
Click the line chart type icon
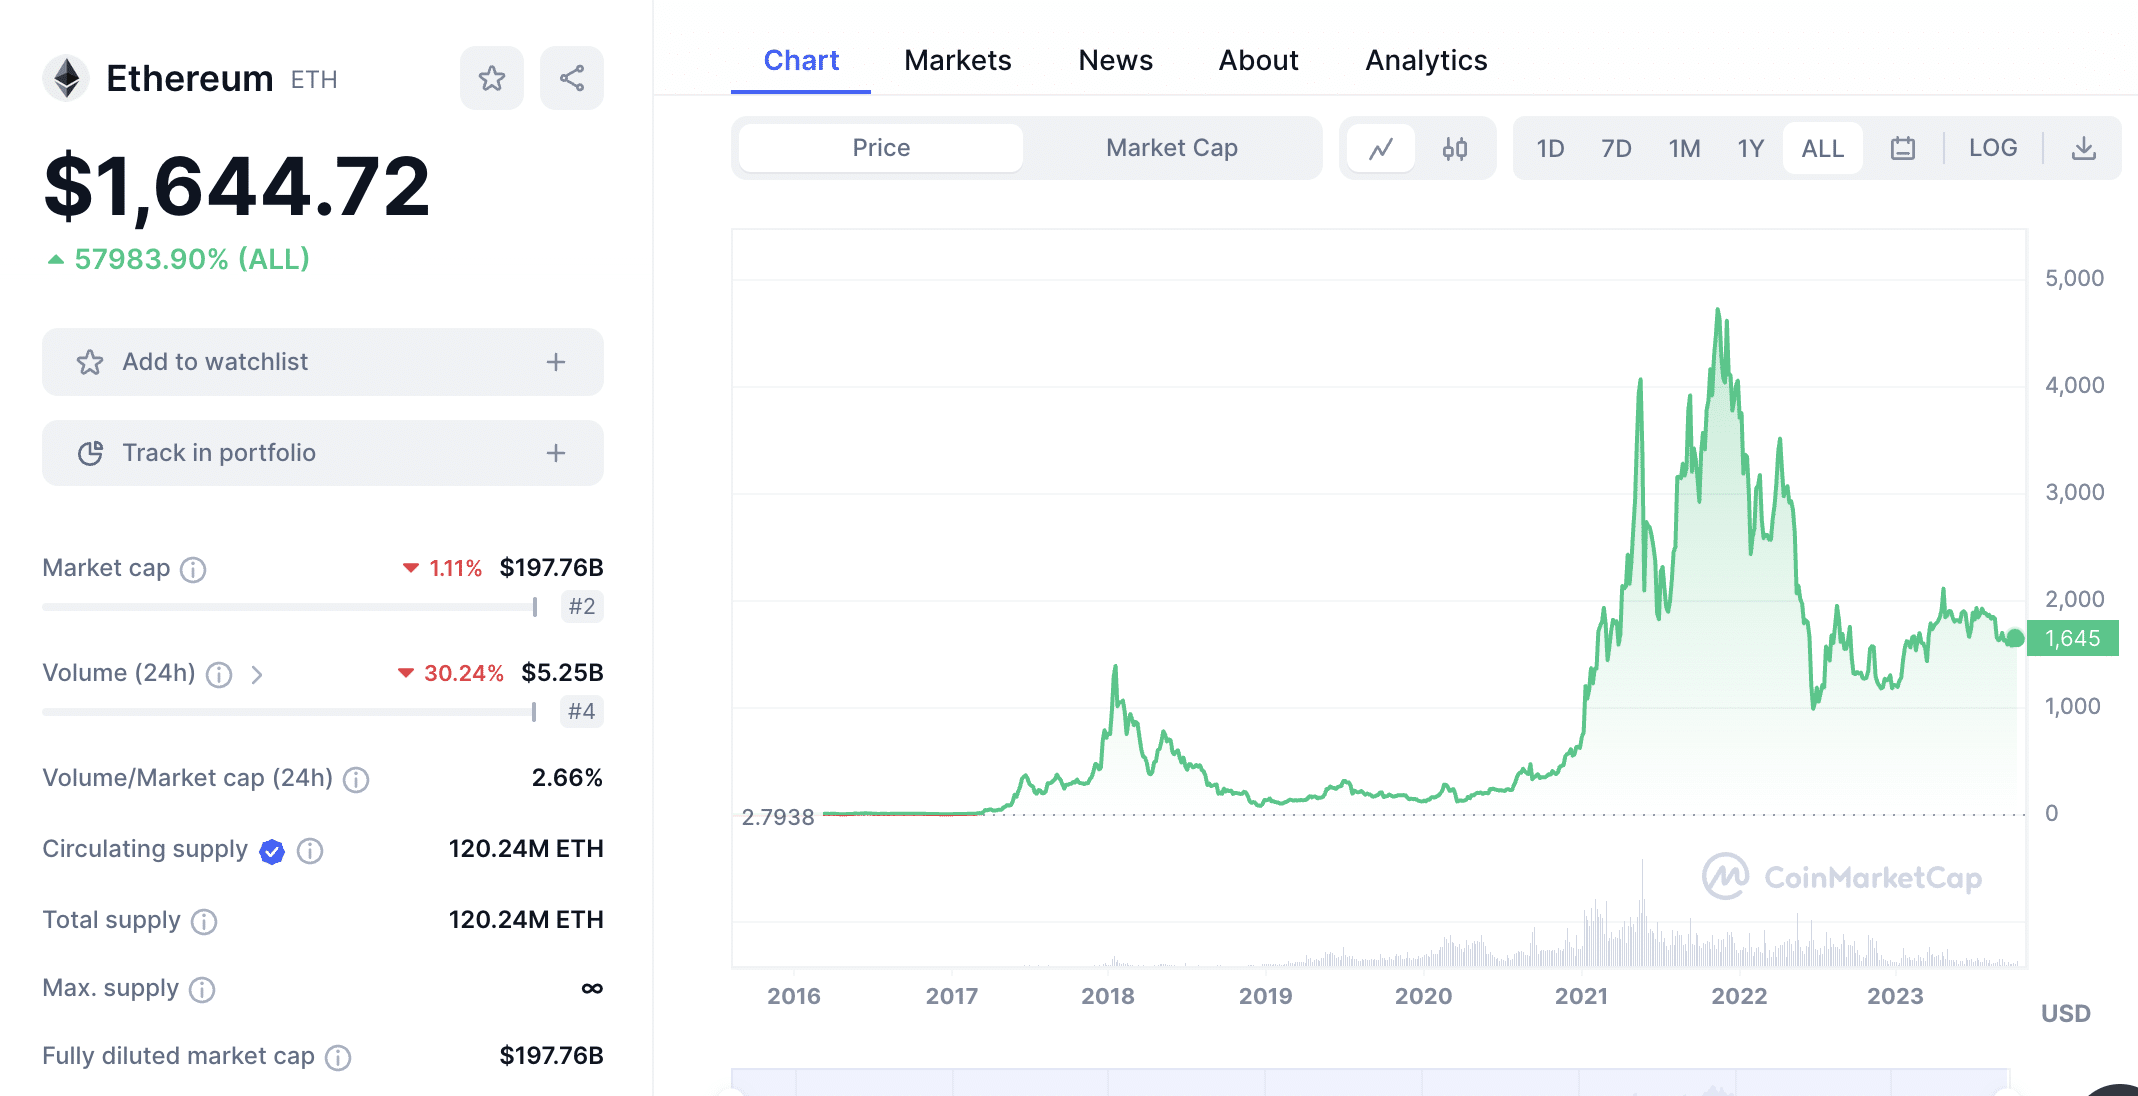(x=1381, y=147)
